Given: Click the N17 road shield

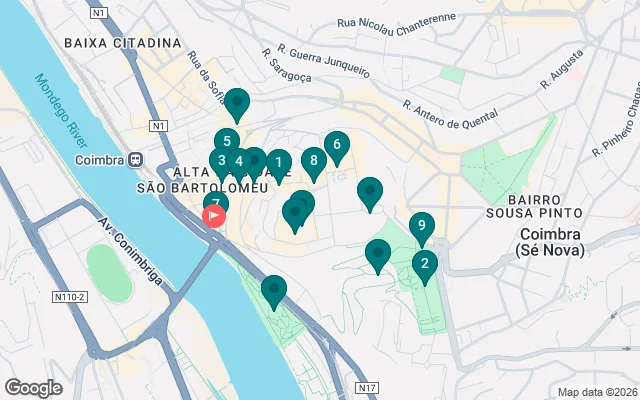Looking at the screenshot, I should pos(367,388).
